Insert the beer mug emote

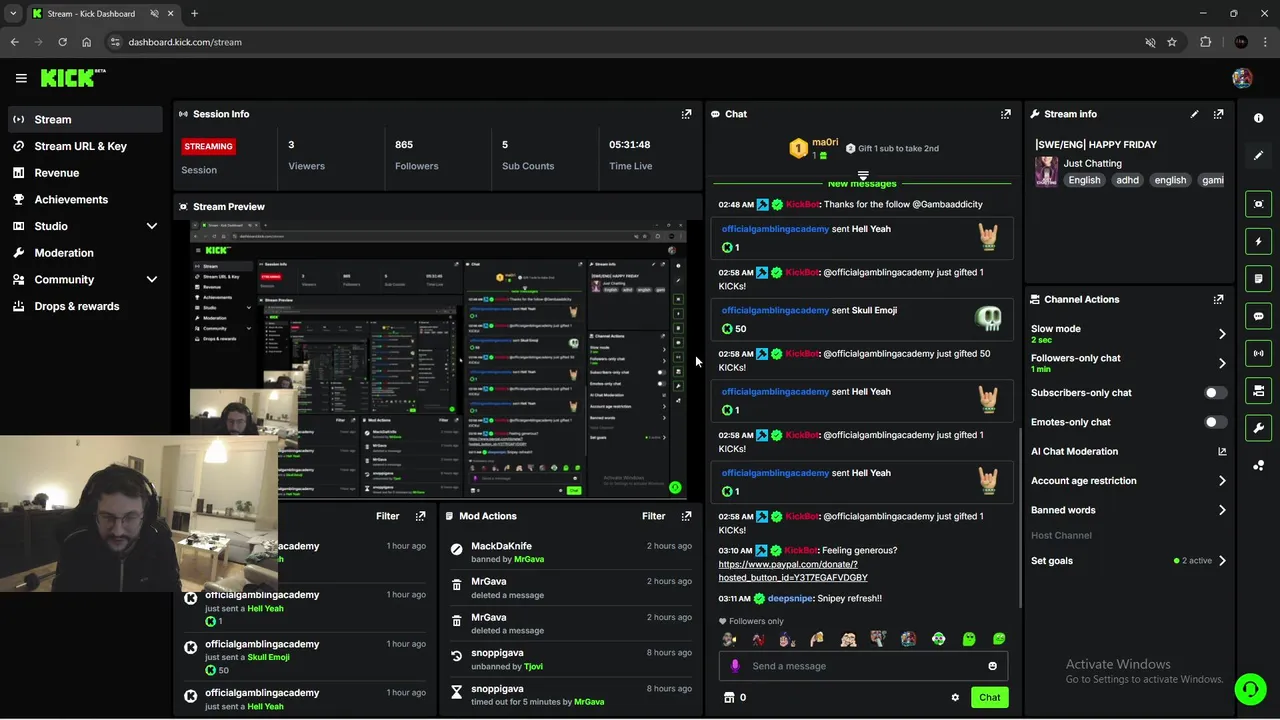pos(817,639)
